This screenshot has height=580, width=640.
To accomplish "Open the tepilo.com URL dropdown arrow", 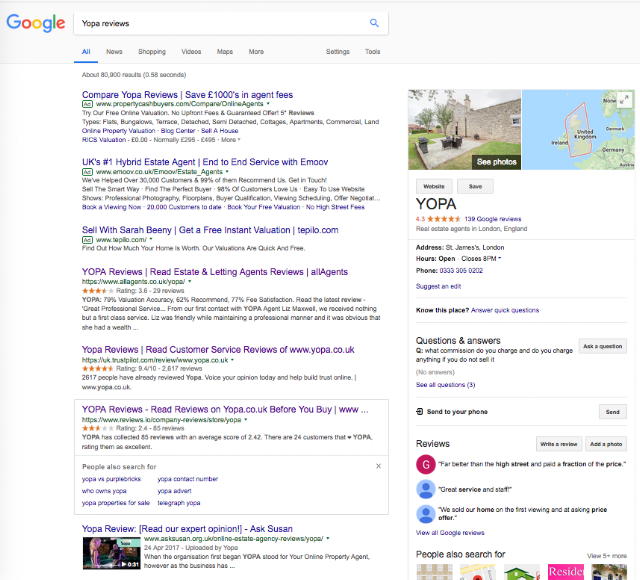I will click(x=151, y=239).
